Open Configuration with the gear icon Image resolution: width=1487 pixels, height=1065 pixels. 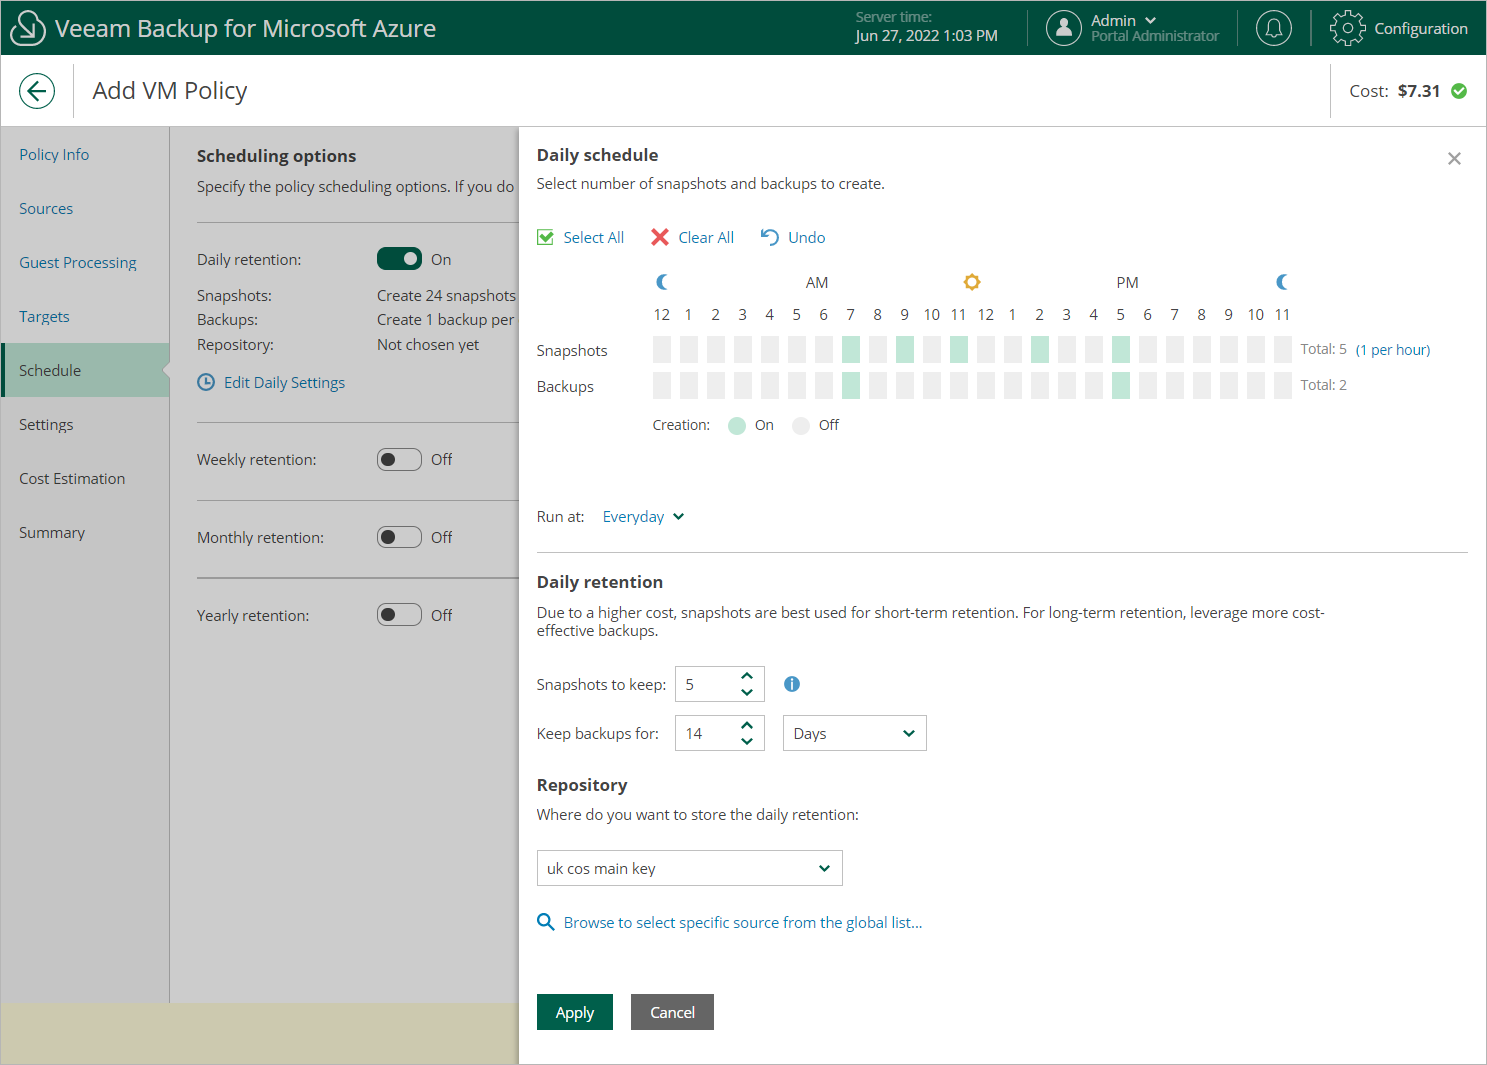(1347, 28)
